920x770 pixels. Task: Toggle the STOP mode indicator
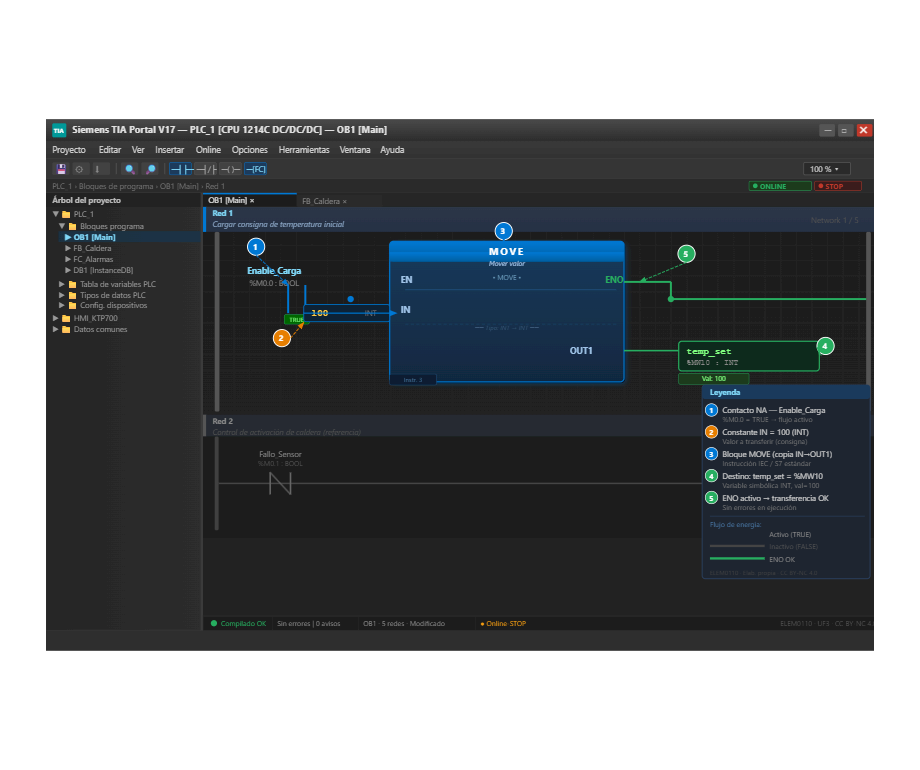[x=838, y=186]
